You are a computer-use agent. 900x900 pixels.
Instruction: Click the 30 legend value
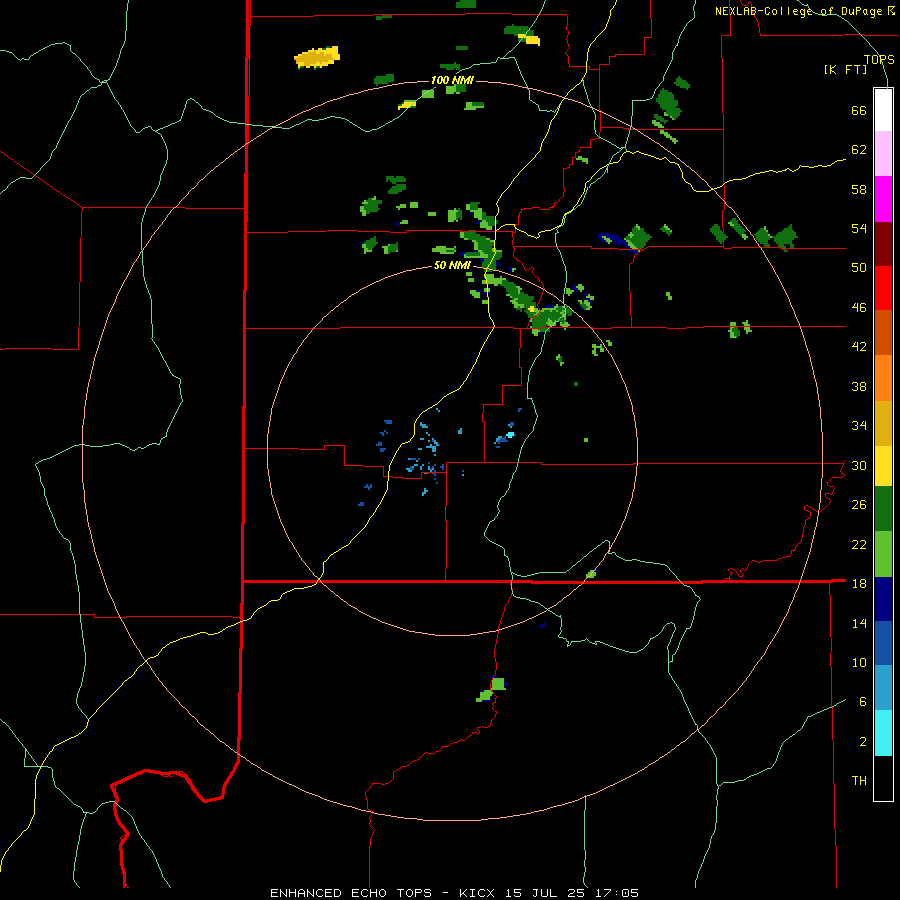[859, 465]
